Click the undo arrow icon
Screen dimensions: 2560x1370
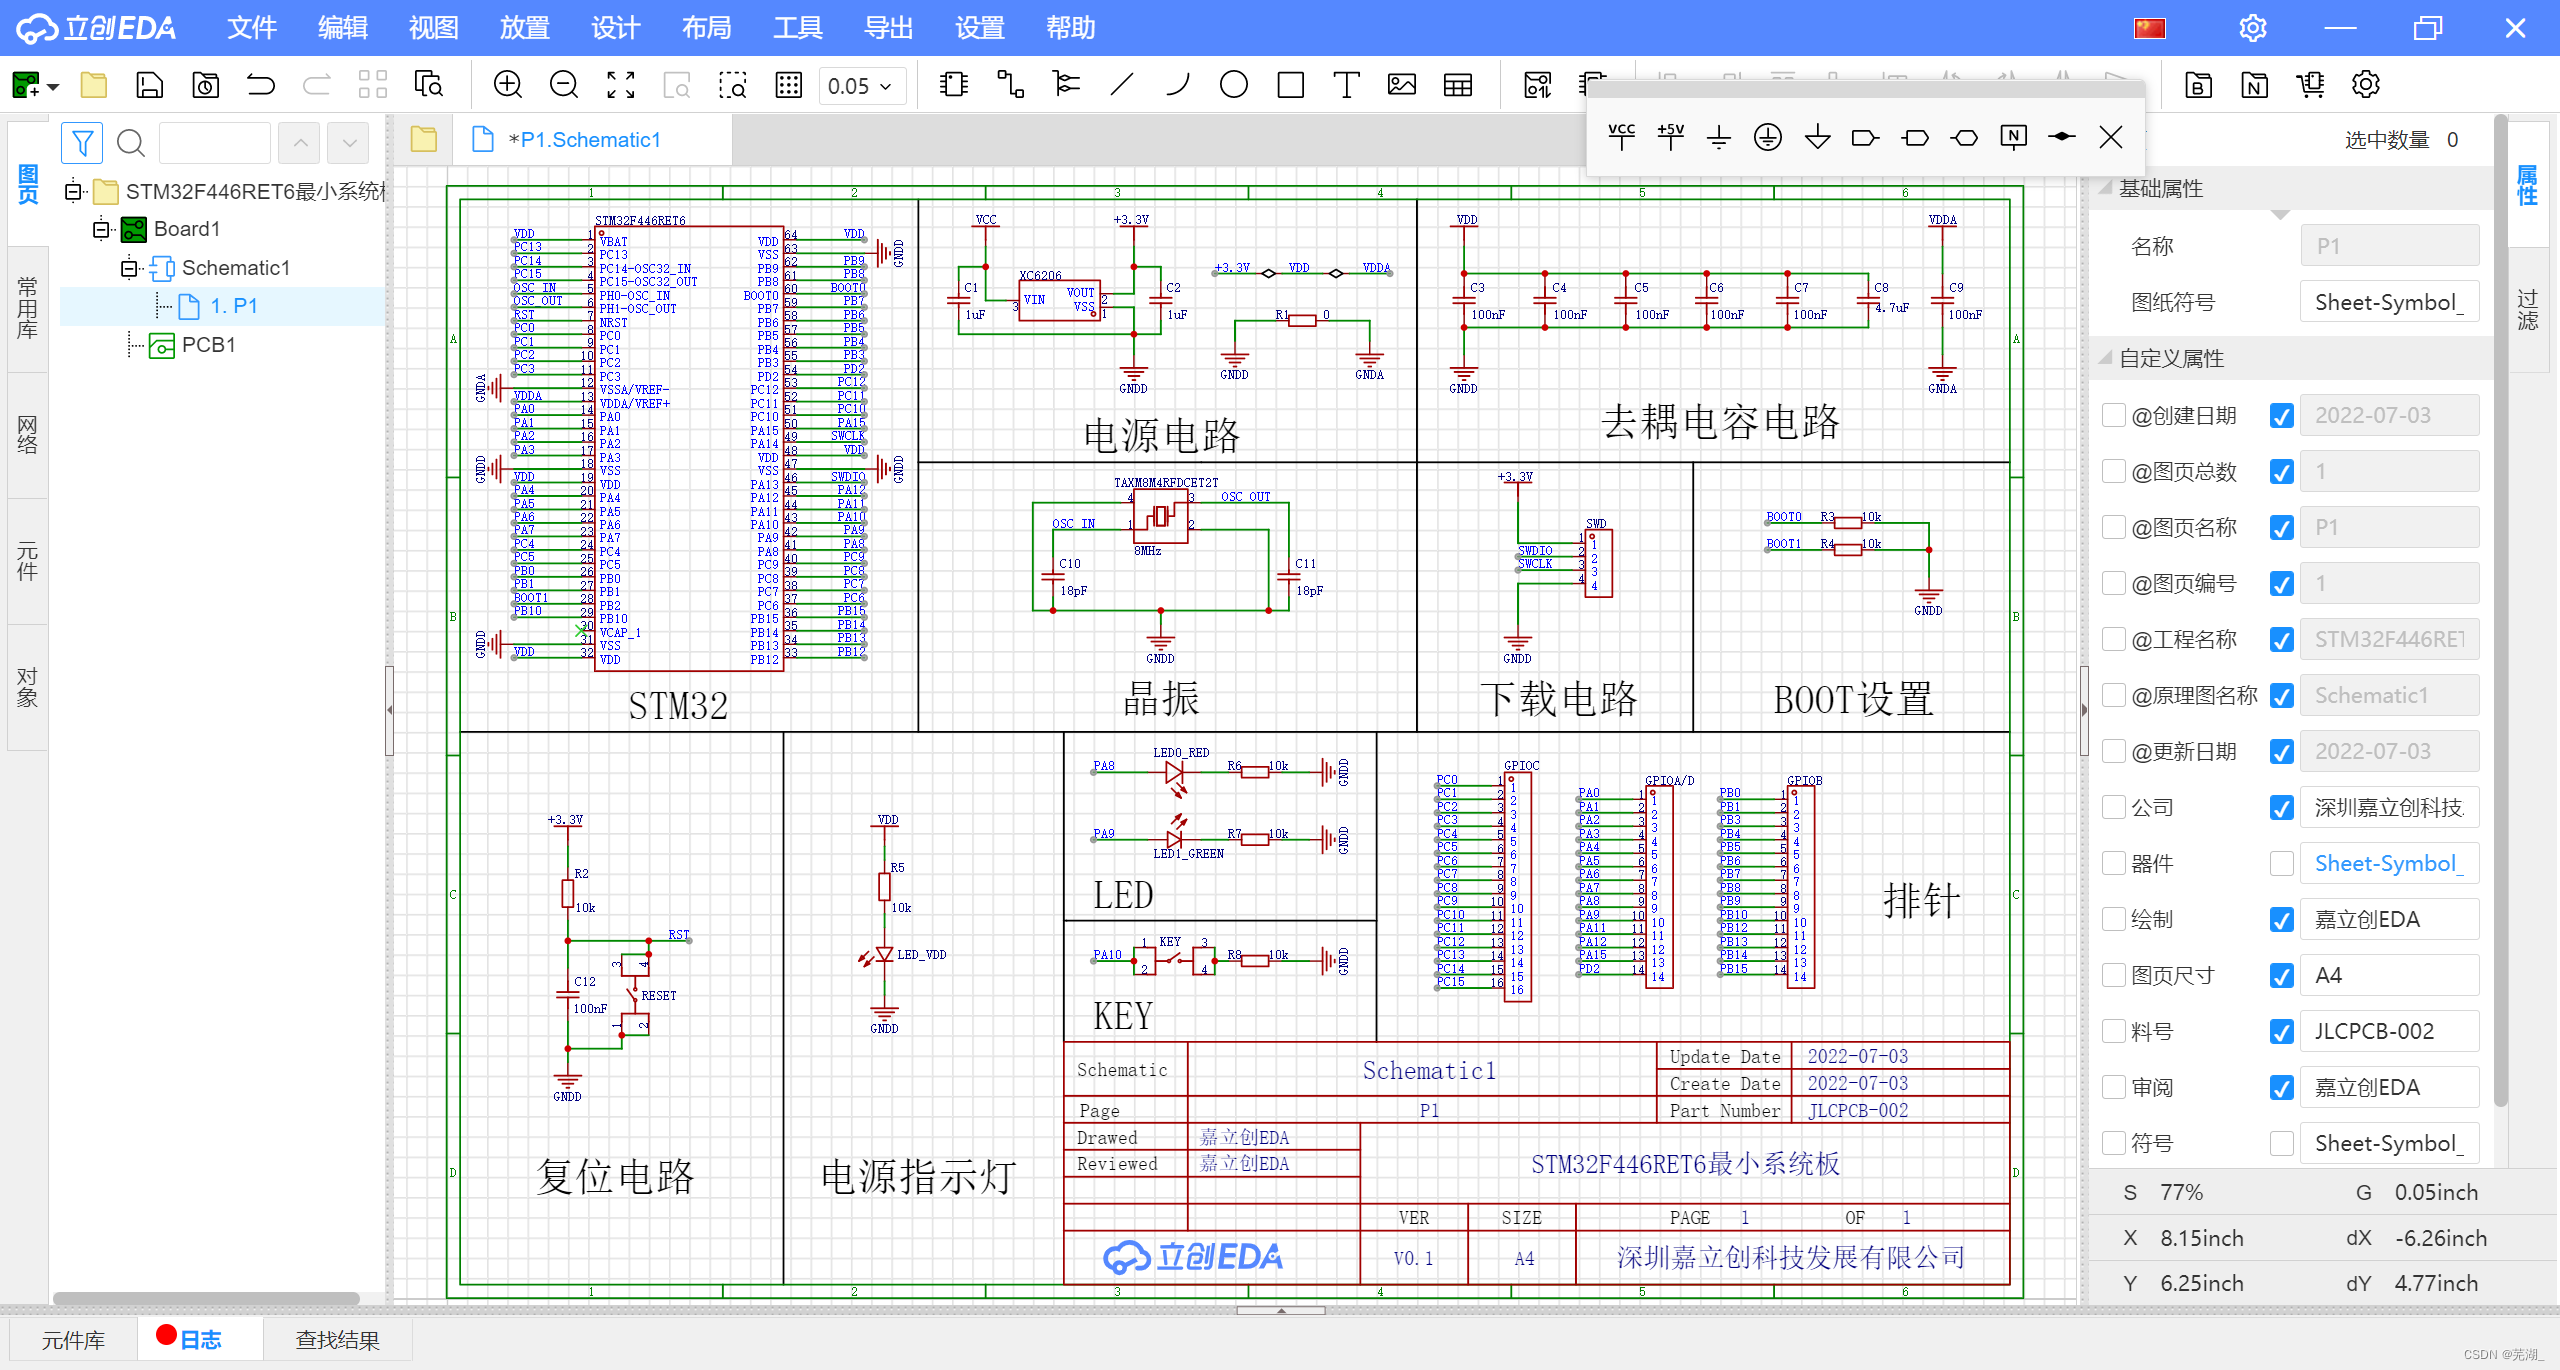point(261,85)
